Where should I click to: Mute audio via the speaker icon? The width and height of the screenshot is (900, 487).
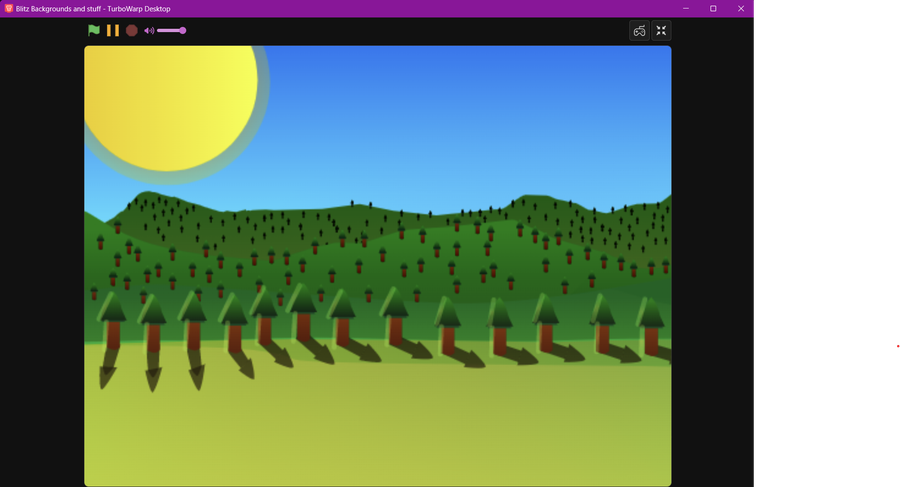click(149, 30)
